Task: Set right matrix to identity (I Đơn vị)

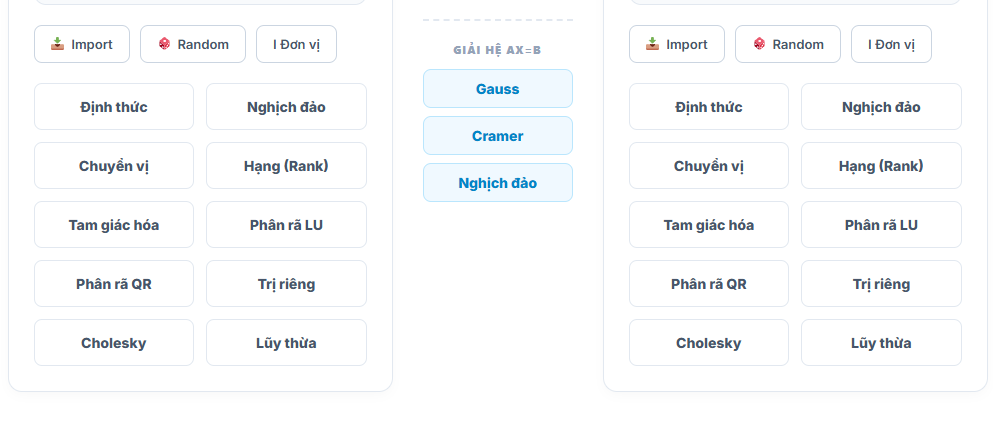Action: [891, 44]
